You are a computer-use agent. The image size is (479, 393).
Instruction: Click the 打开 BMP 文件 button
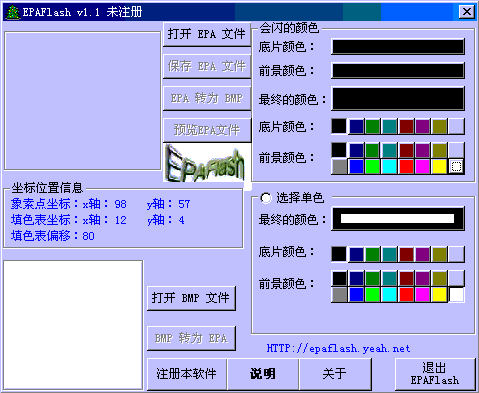(191, 298)
